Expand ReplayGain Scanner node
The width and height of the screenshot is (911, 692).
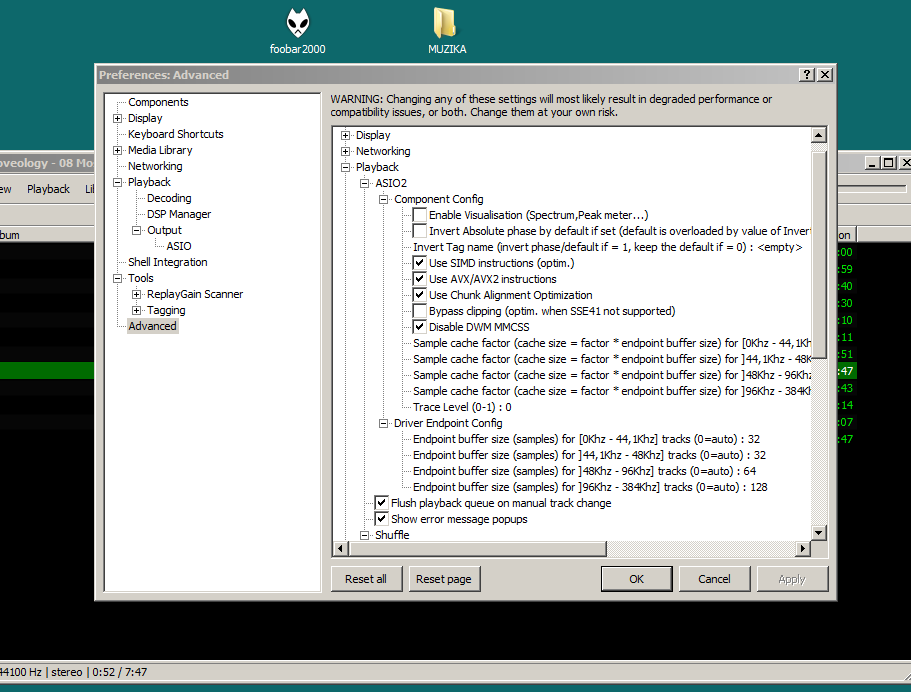(x=137, y=294)
